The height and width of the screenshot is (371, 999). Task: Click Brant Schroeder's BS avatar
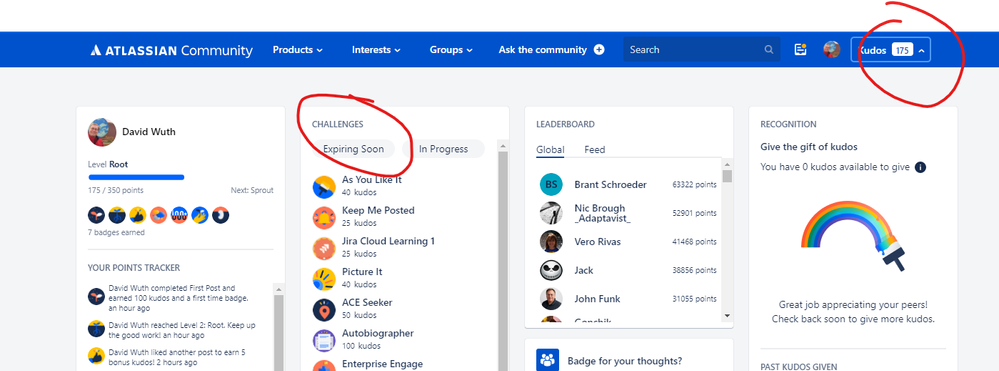click(x=551, y=185)
